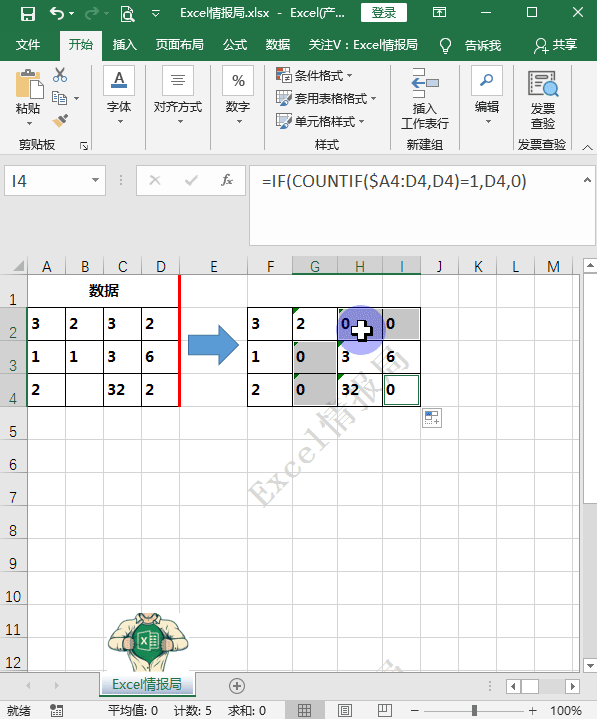Click the 数据 merged header cell

[104, 291]
